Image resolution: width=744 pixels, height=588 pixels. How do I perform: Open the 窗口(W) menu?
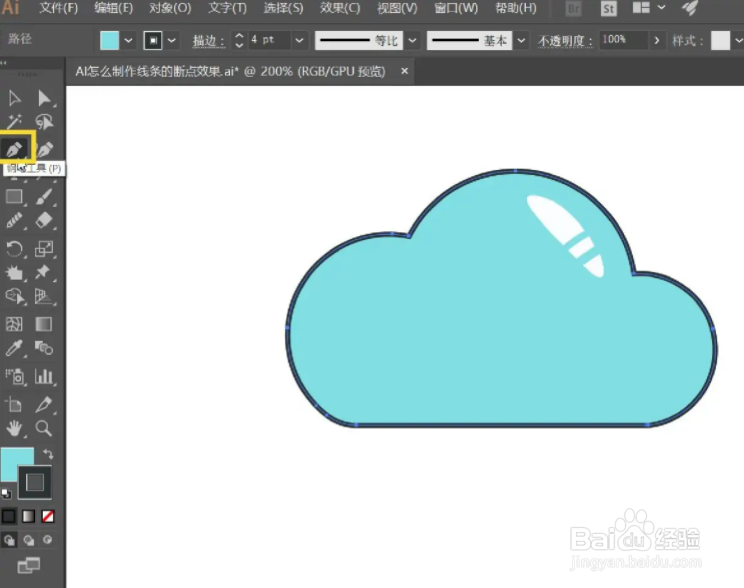[x=456, y=8]
